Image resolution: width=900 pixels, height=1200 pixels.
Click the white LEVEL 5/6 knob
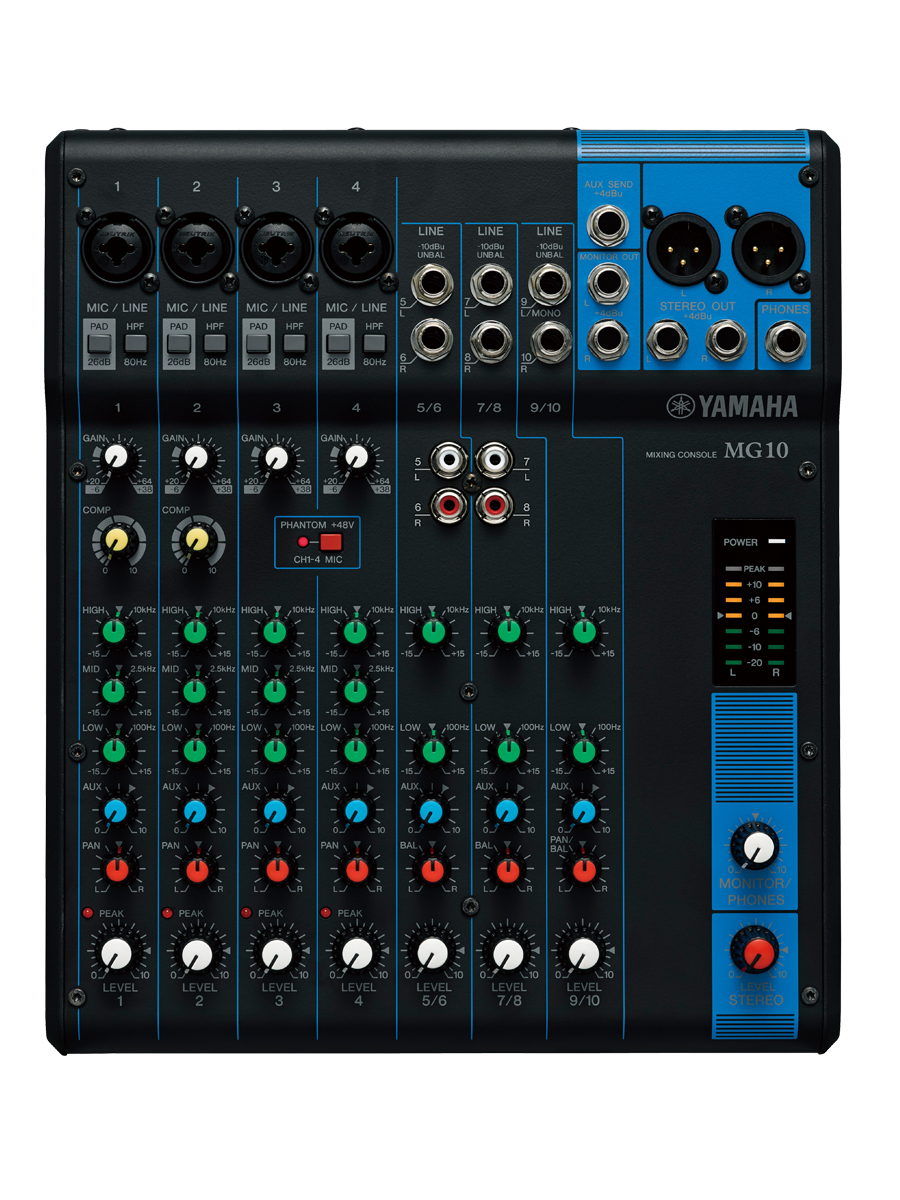[432, 952]
